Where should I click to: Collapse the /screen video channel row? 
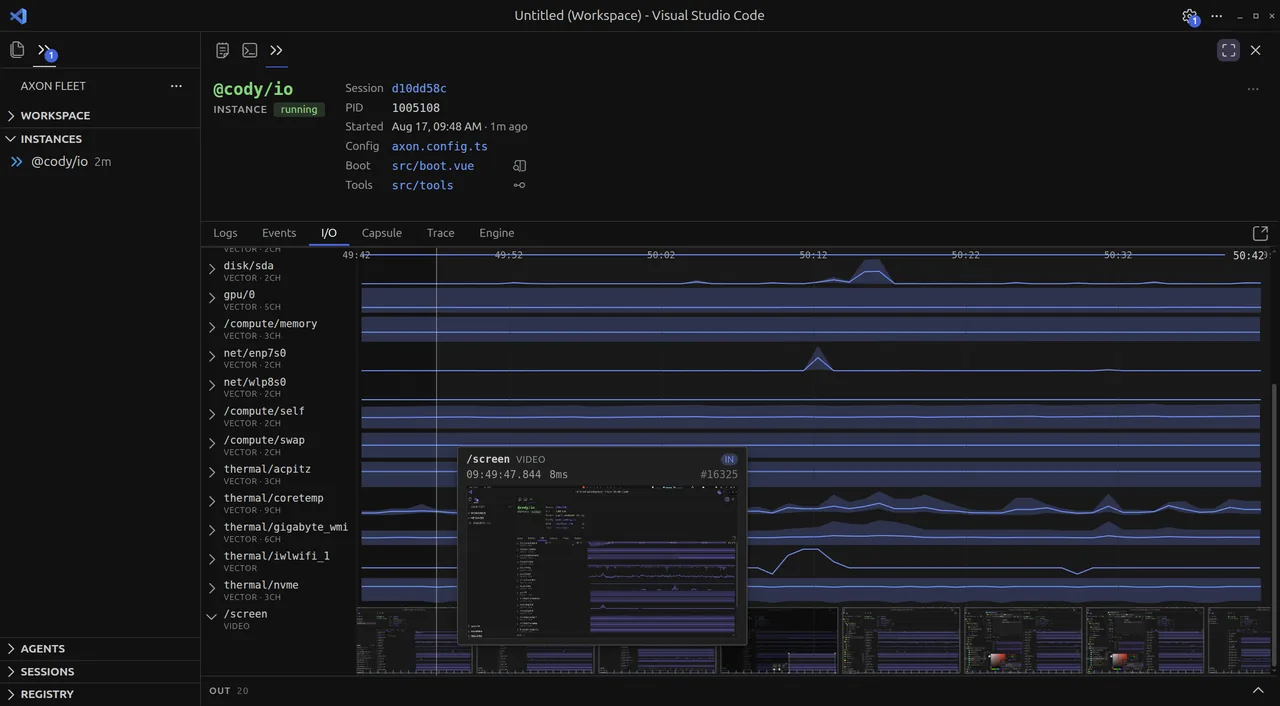pos(212,617)
